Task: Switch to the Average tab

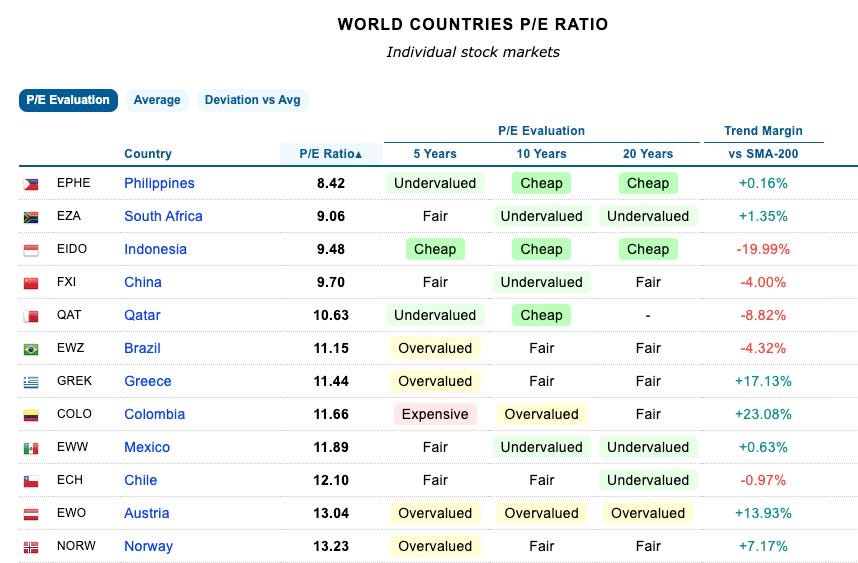Action: pos(157,100)
